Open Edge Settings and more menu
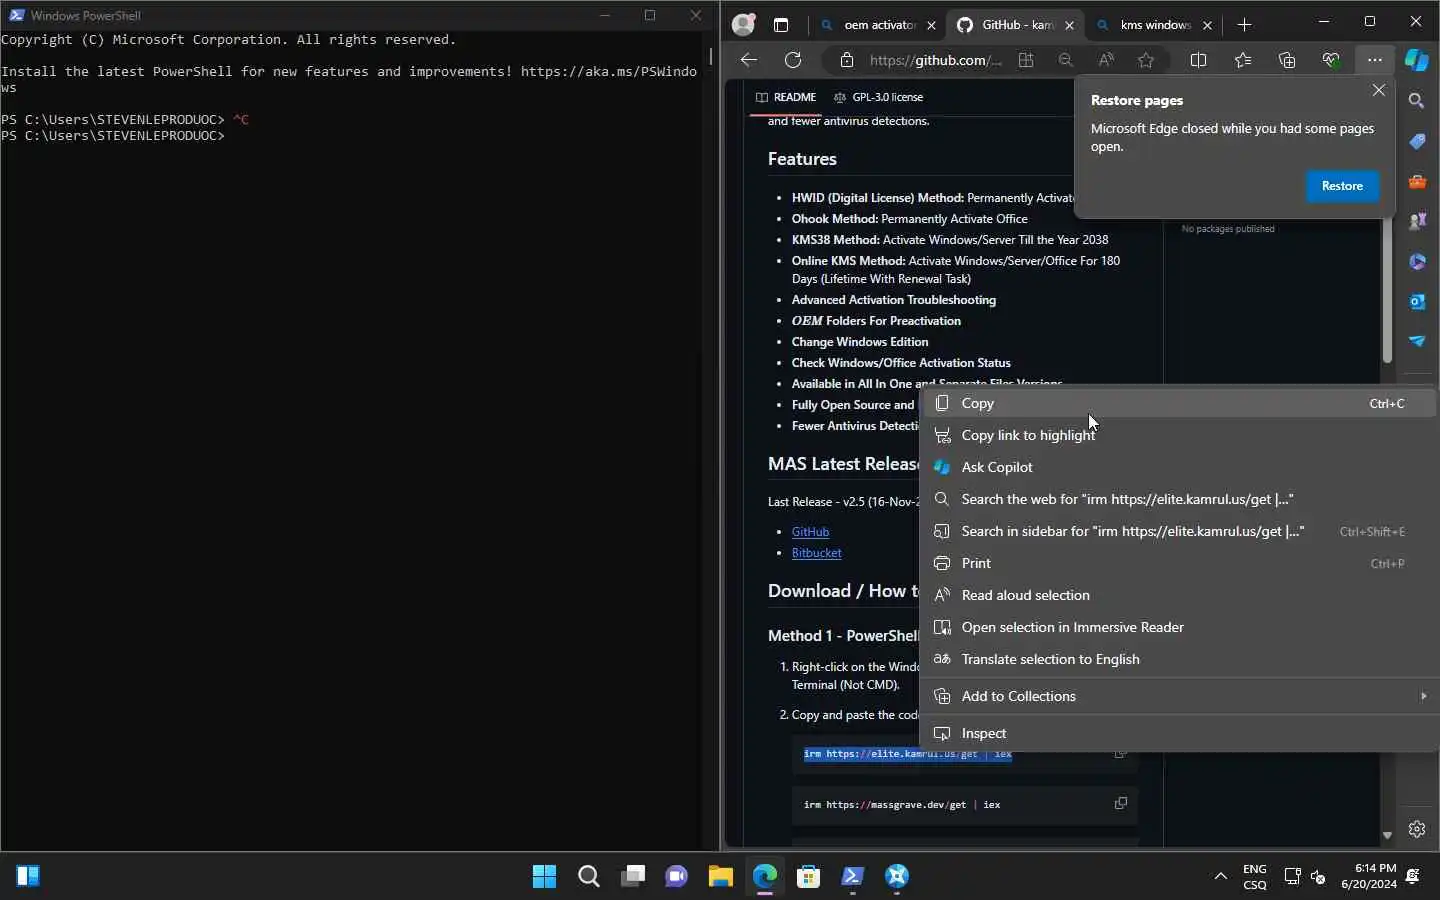The image size is (1440, 900). tap(1375, 60)
